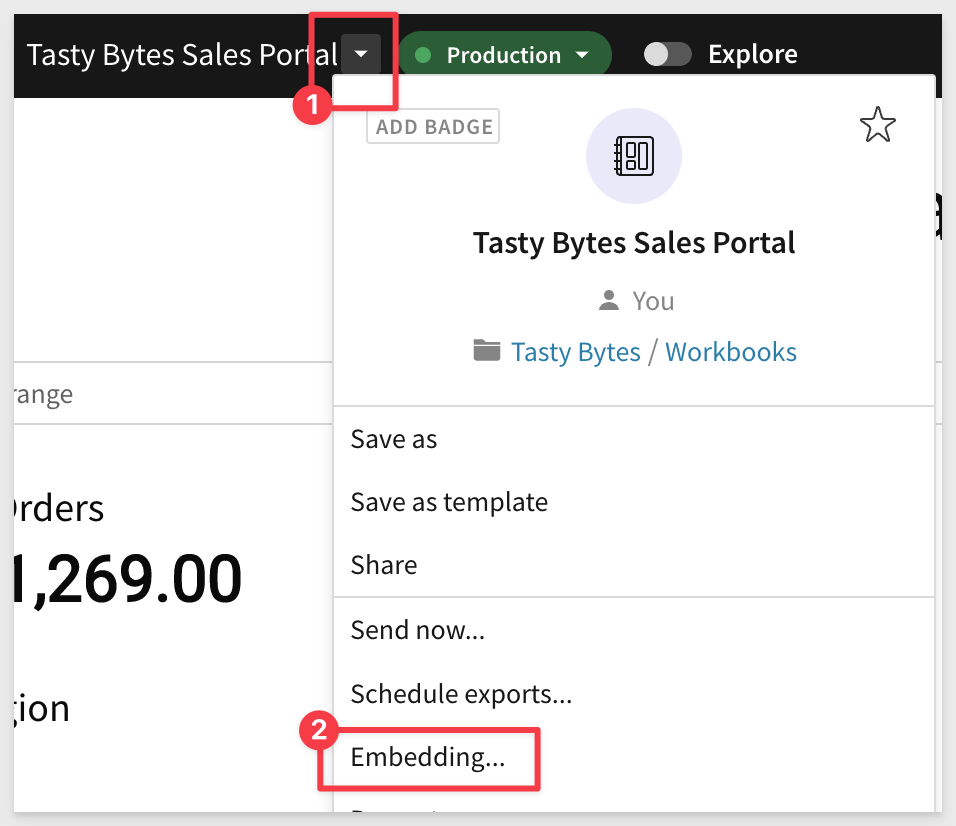Expand the Production version dropdown
The width and height of the screenshot is (956, 826).
[582, 55]
